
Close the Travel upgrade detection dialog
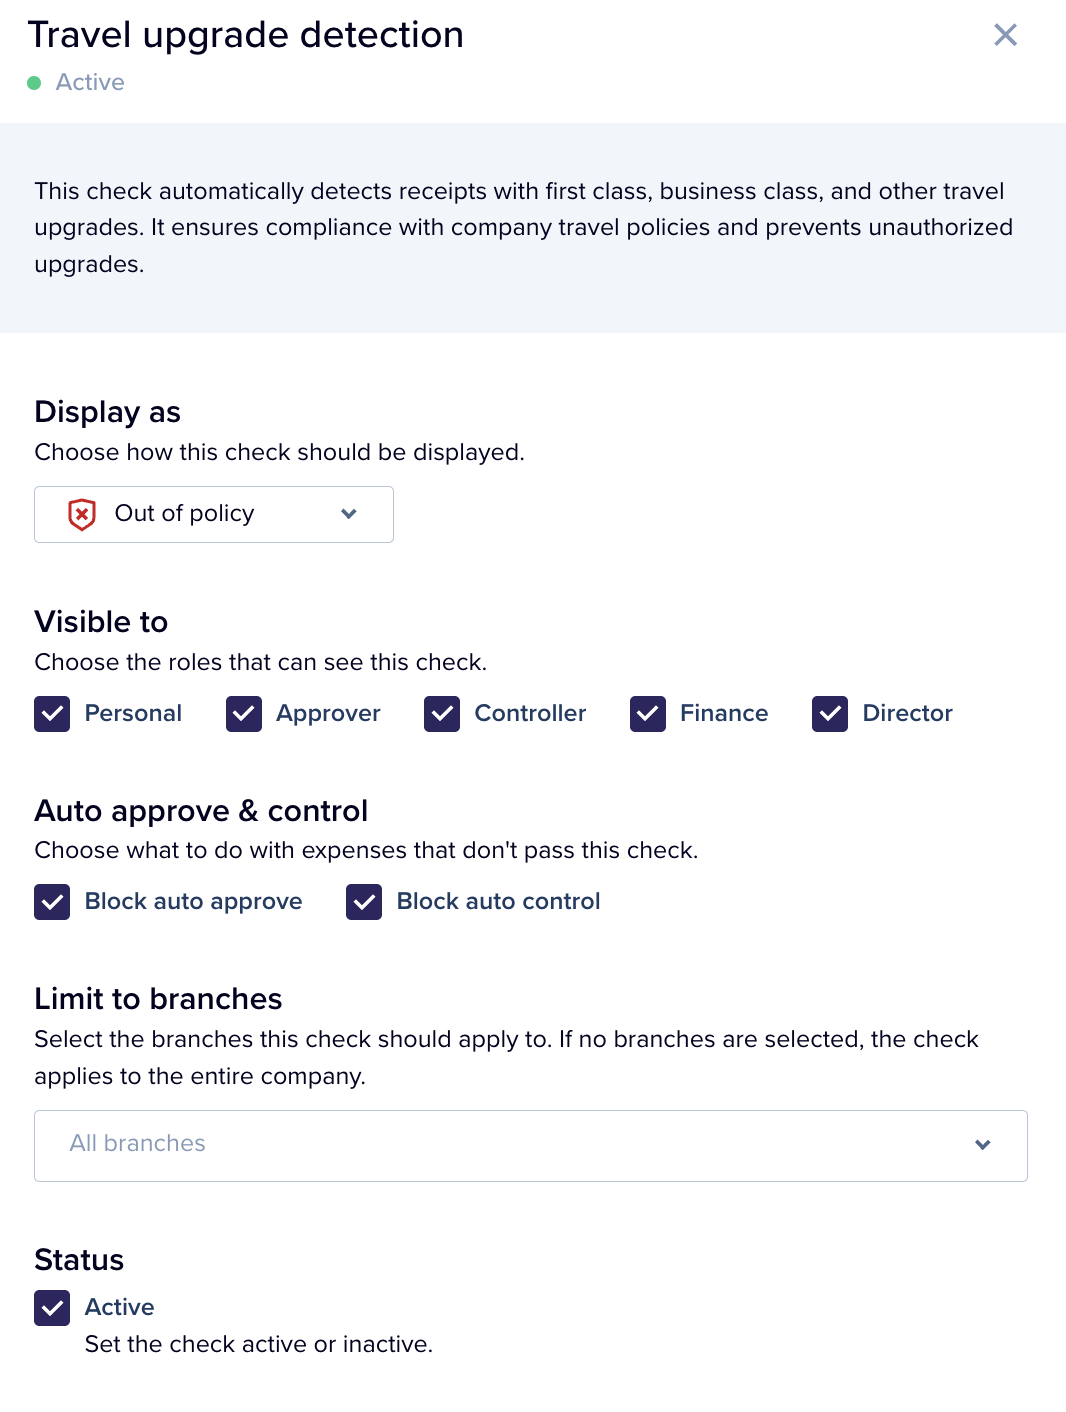pos(1005,34)
